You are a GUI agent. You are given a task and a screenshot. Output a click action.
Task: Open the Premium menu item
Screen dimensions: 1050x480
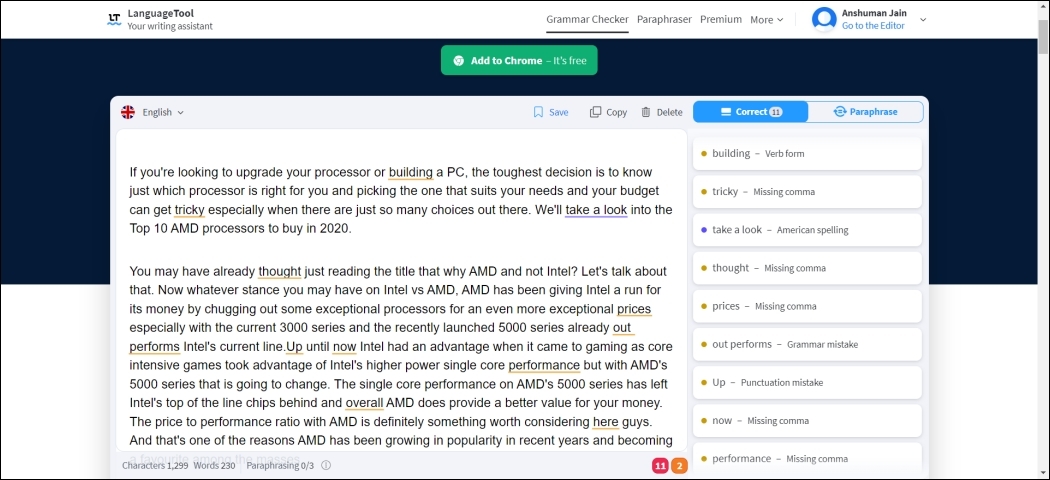(x=720, y=19)
